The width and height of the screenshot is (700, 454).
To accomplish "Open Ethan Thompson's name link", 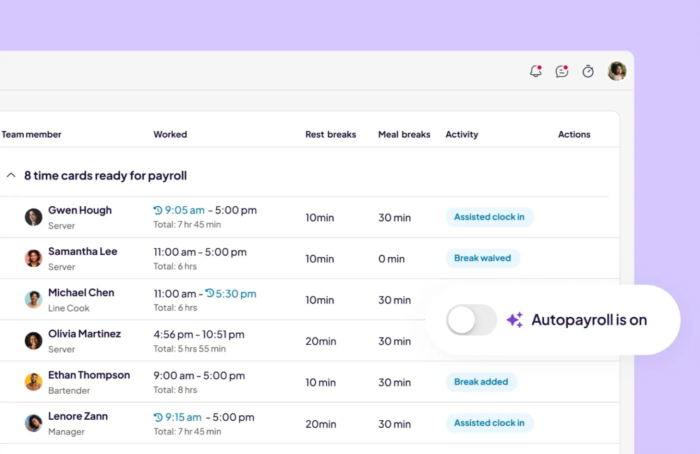I will point(89,375).
